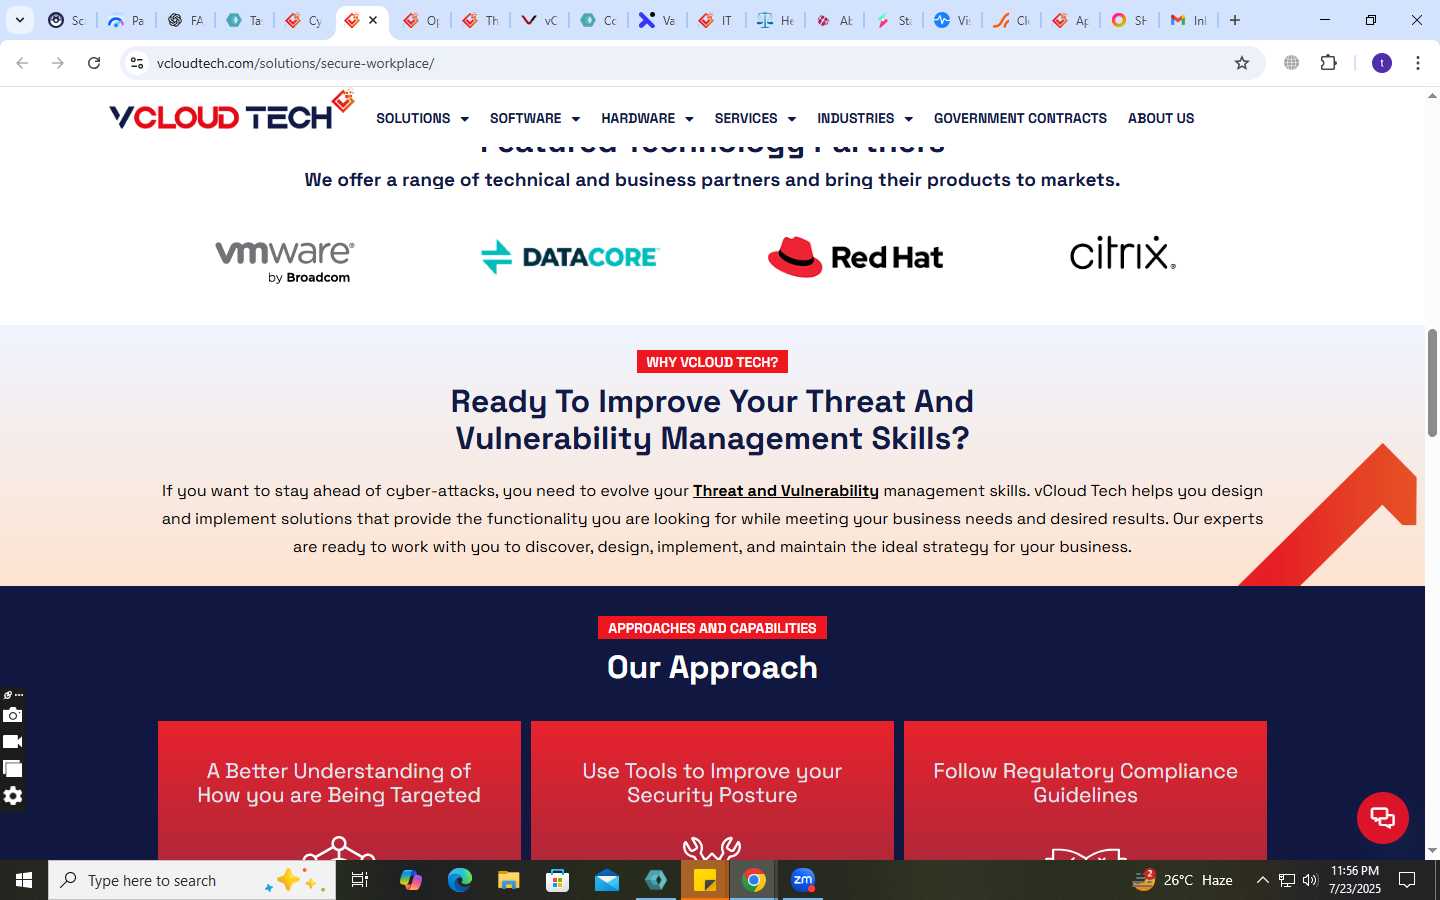The width and height of the screenshot is (1440, 900).
Task: Click the Red Hat partner logo
Action: [855, 257]
